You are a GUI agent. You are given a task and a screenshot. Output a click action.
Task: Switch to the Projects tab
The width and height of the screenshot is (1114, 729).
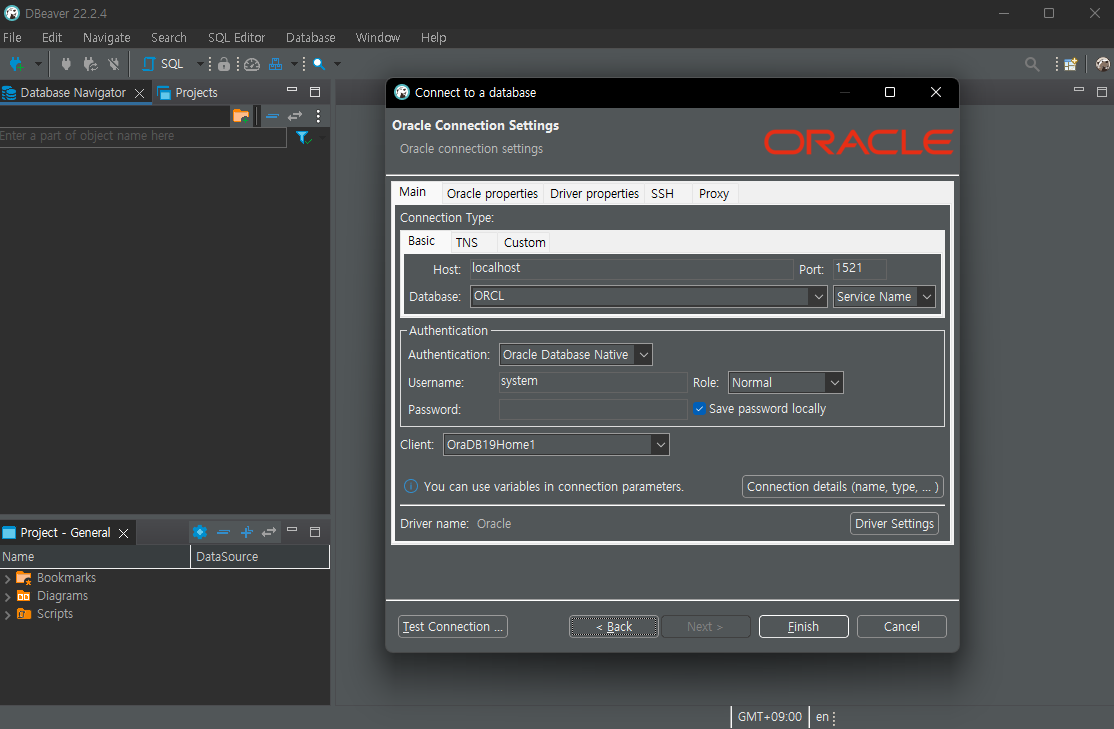coord(188,93)
